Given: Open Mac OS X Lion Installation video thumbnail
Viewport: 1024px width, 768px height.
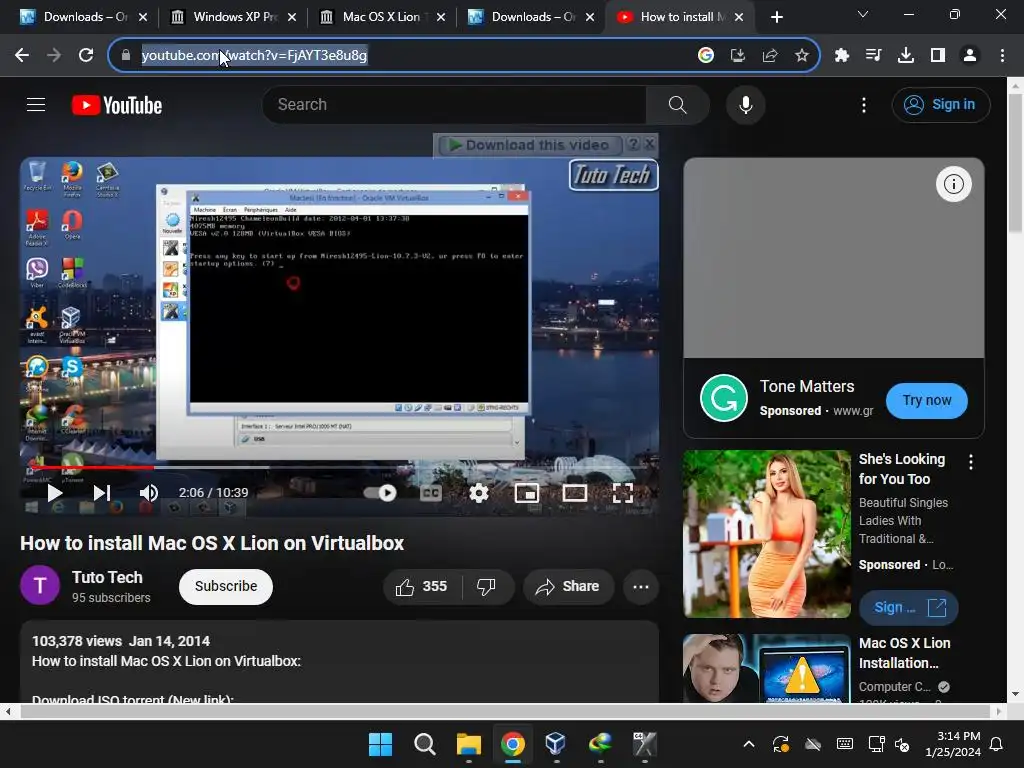Looking at the screenshot, I should (x=767, y=668).
